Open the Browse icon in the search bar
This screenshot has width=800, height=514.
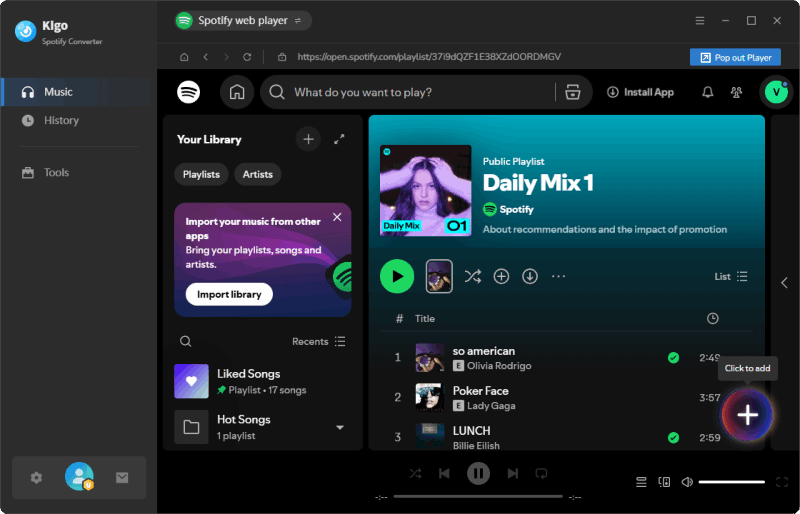point(573,92)
